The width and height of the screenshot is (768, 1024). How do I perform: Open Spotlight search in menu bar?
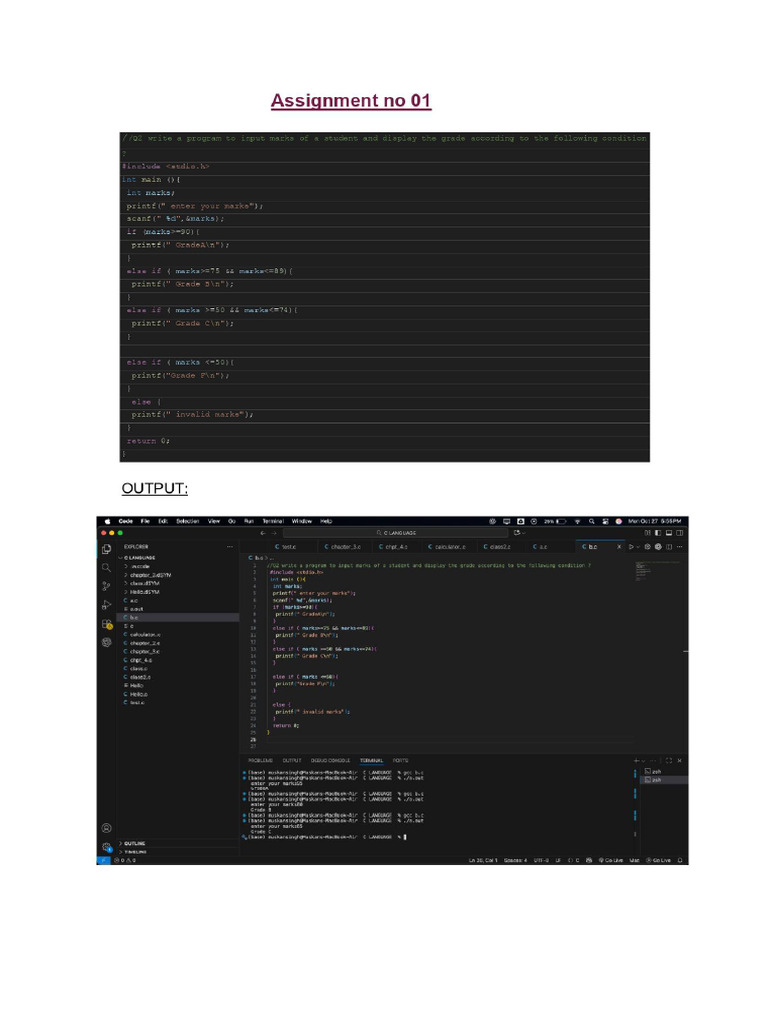coord(592,521)
